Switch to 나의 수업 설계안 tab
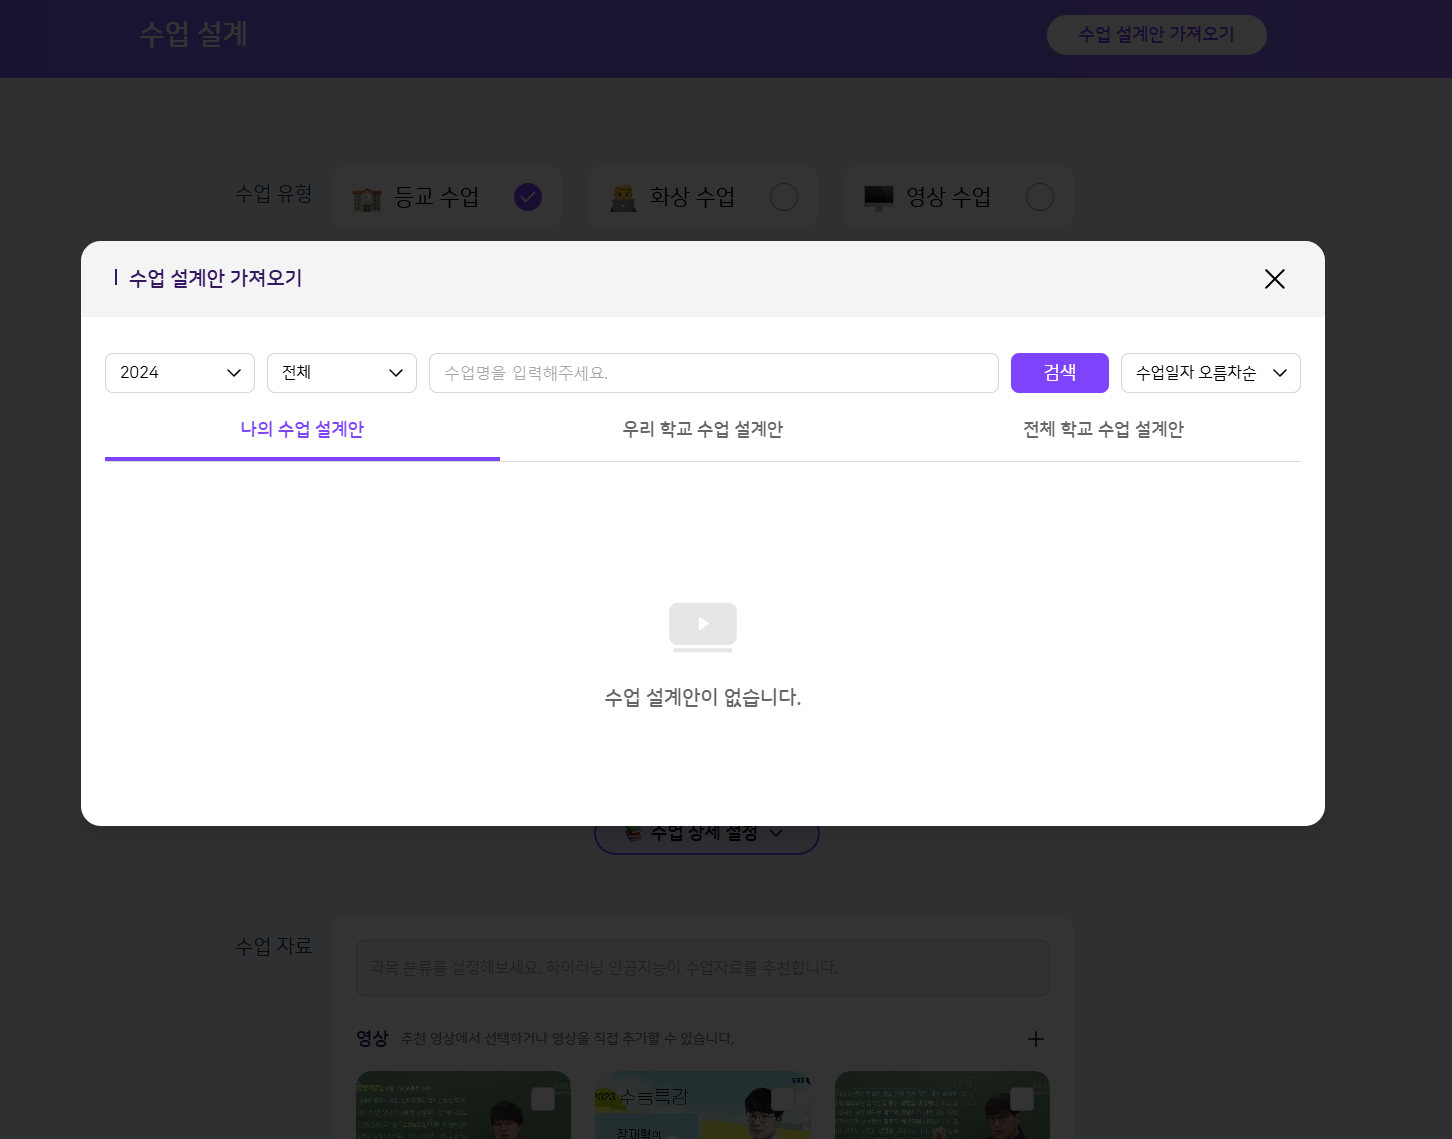This screenshot has width=1452, height=1139. pyautogui.click(x=302, y=430)
